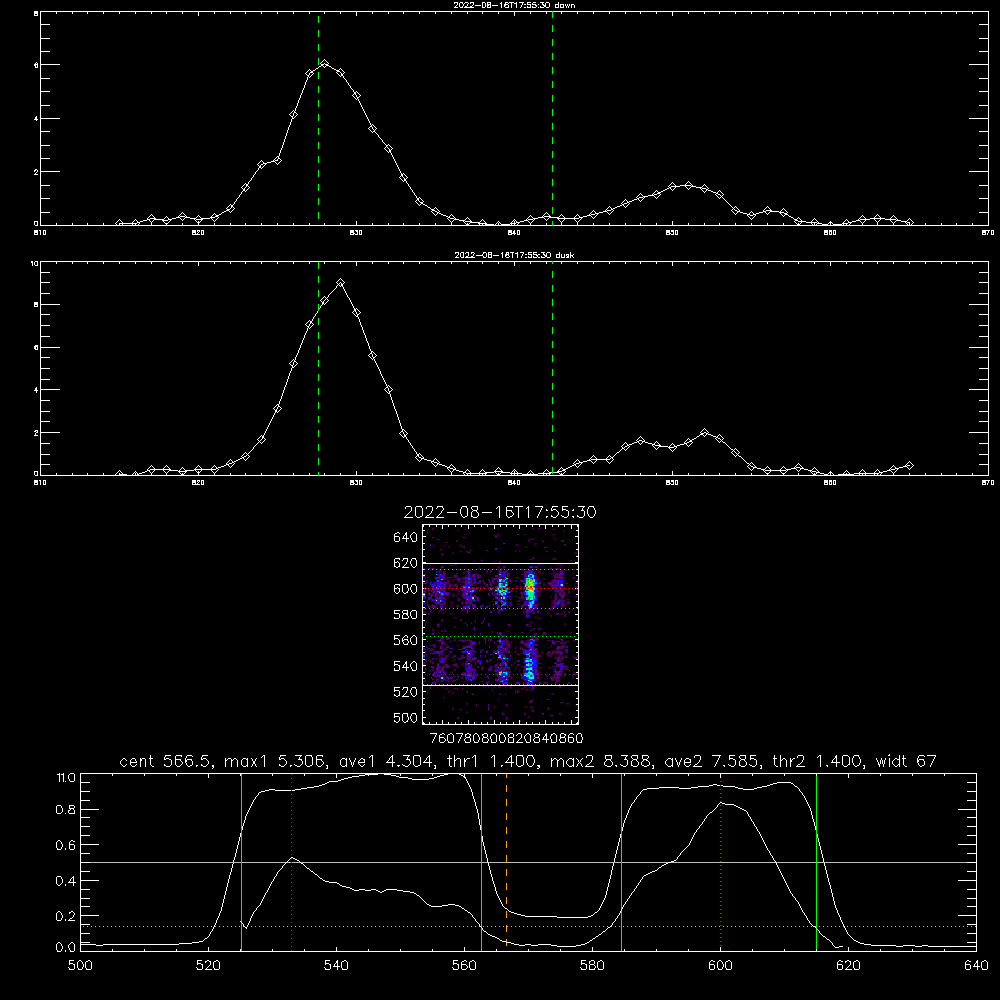This screenshot has width=1000, height=1000.
Task: Click bottom plot x-axis label 520
Action: pyautogui.click(x=209, y=966)
